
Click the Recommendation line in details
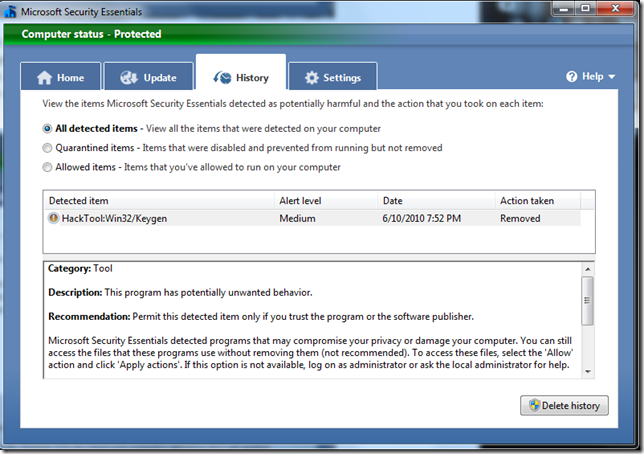click(261, 317)
